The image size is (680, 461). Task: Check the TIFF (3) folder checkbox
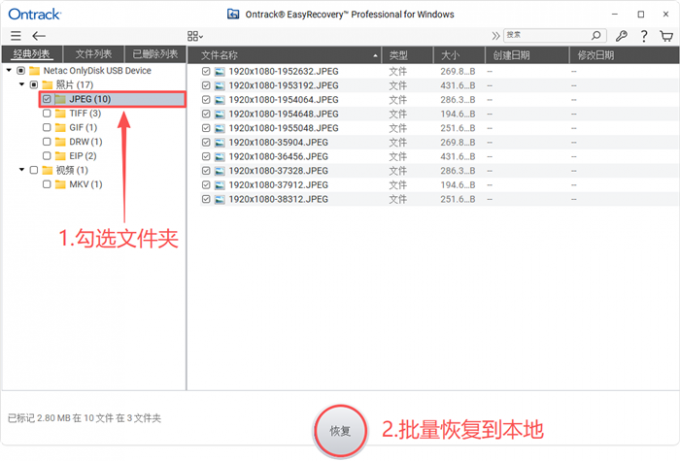tap(47, 113)
